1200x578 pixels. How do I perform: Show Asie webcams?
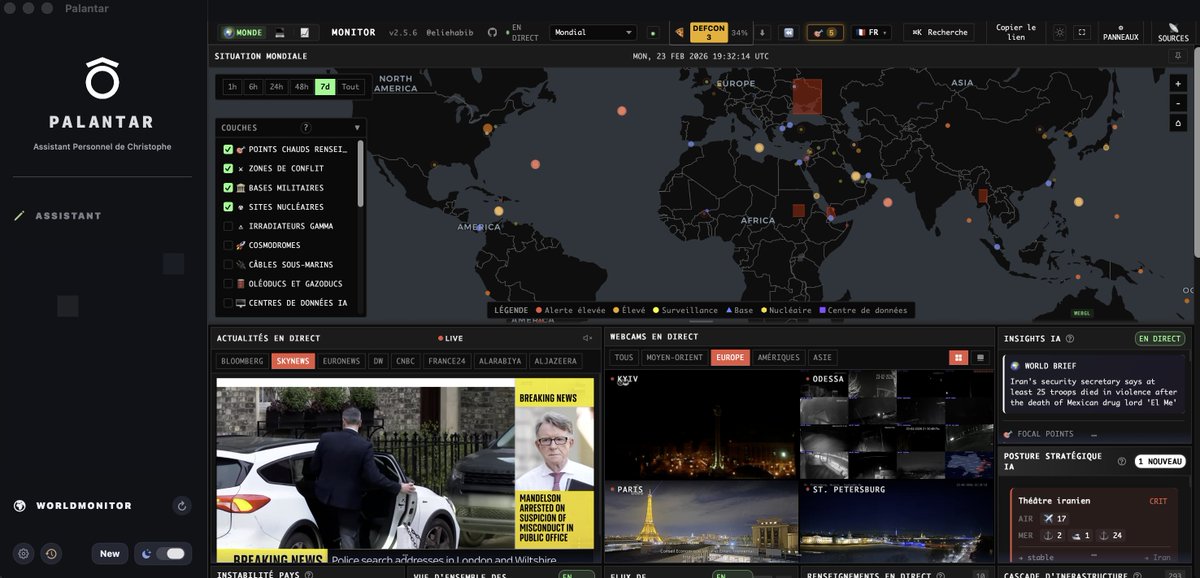[x=823, y=357]
